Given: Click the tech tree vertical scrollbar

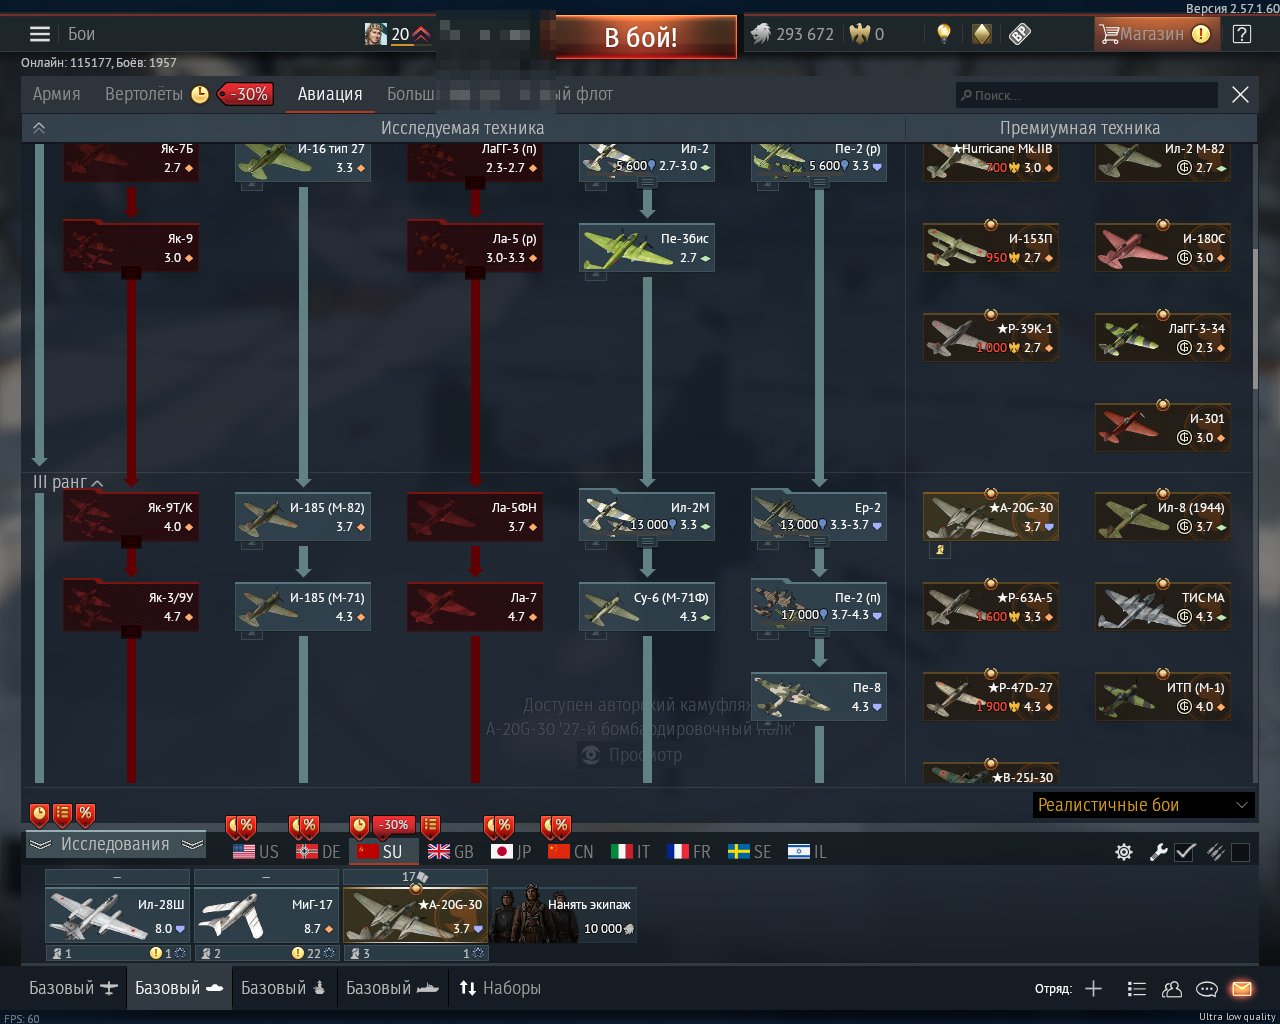Looking at the screenshot, I should tap(1255, 320).
